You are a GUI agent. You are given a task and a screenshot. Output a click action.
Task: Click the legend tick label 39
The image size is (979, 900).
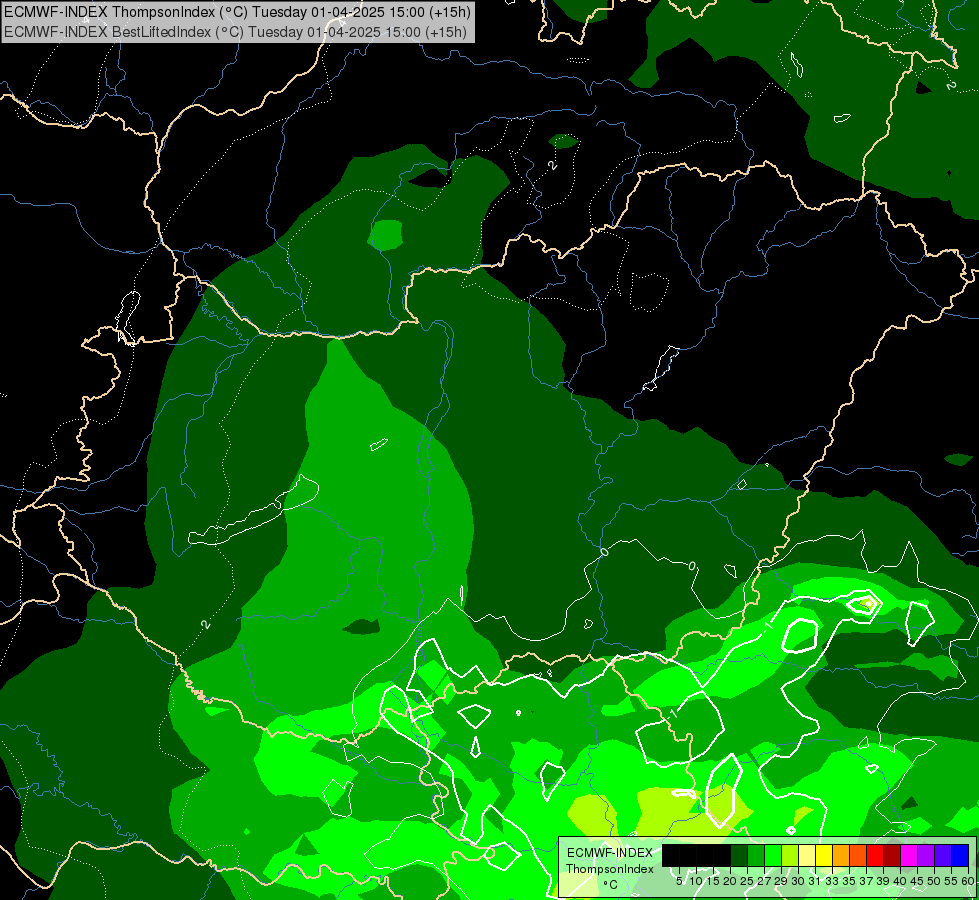tap(883, 881)
